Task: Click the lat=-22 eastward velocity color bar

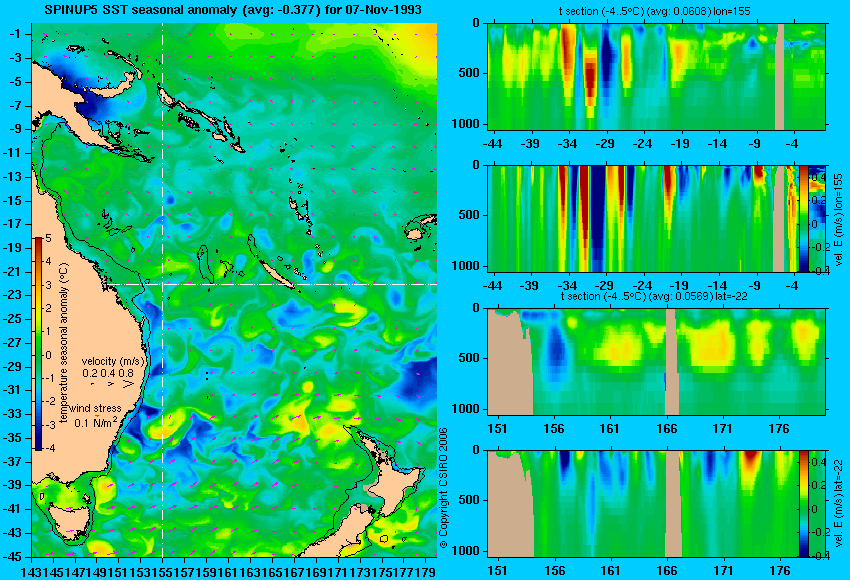Action: (x=803, y=504)
